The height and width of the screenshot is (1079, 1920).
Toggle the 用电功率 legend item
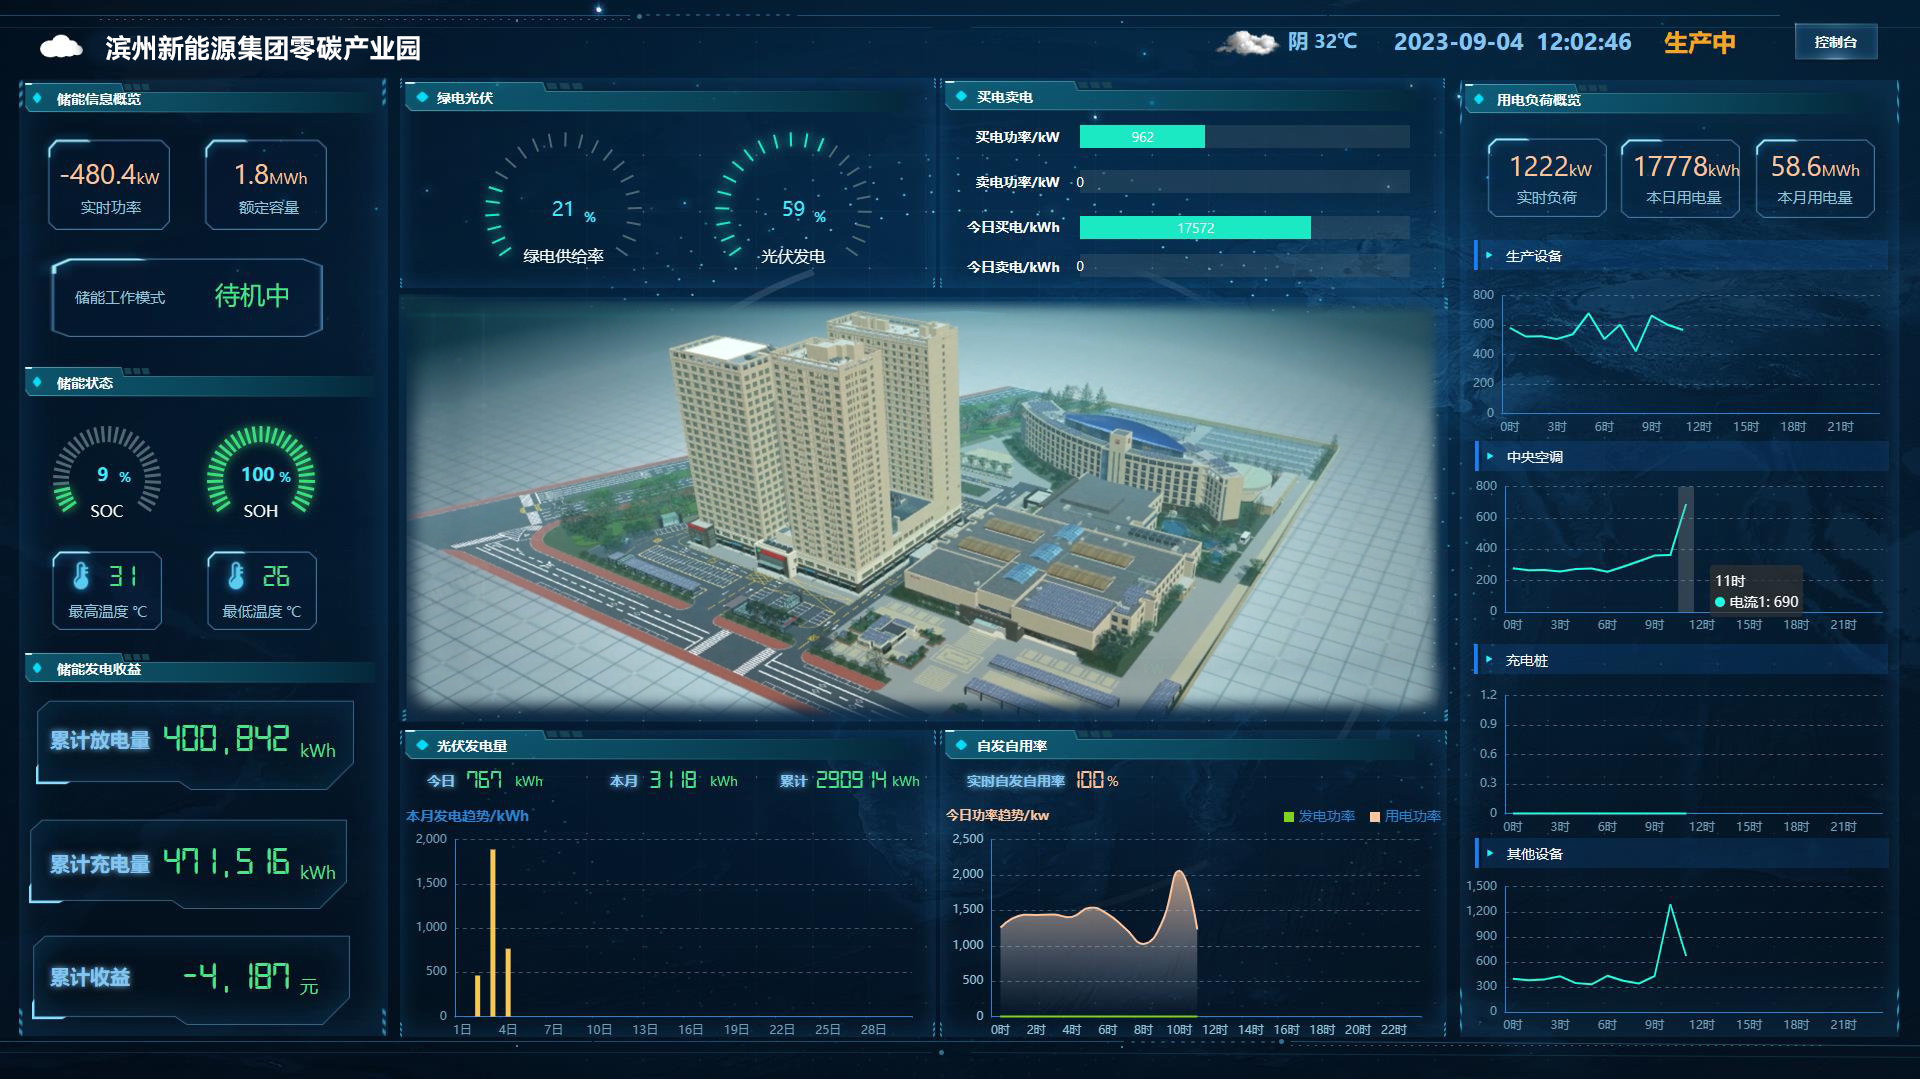tap(1405, 816)
